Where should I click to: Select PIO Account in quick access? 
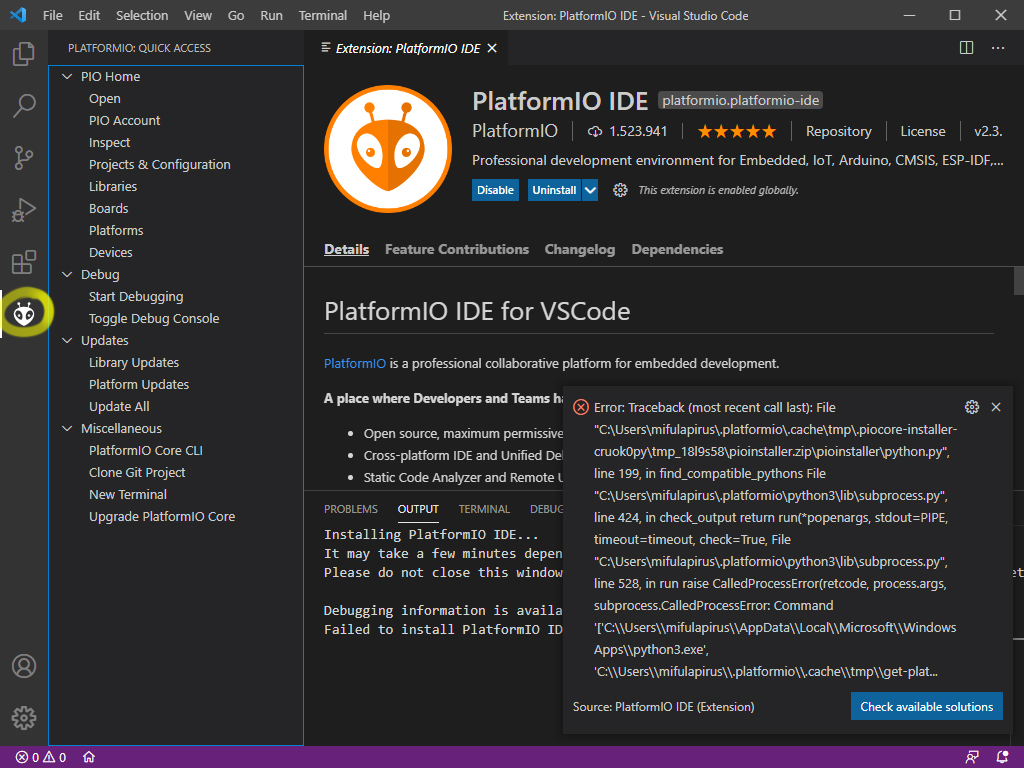coord(124,120)
